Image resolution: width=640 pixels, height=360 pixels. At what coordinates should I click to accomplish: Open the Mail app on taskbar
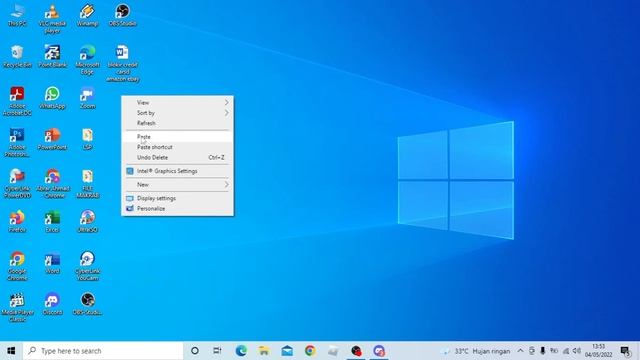287,351
